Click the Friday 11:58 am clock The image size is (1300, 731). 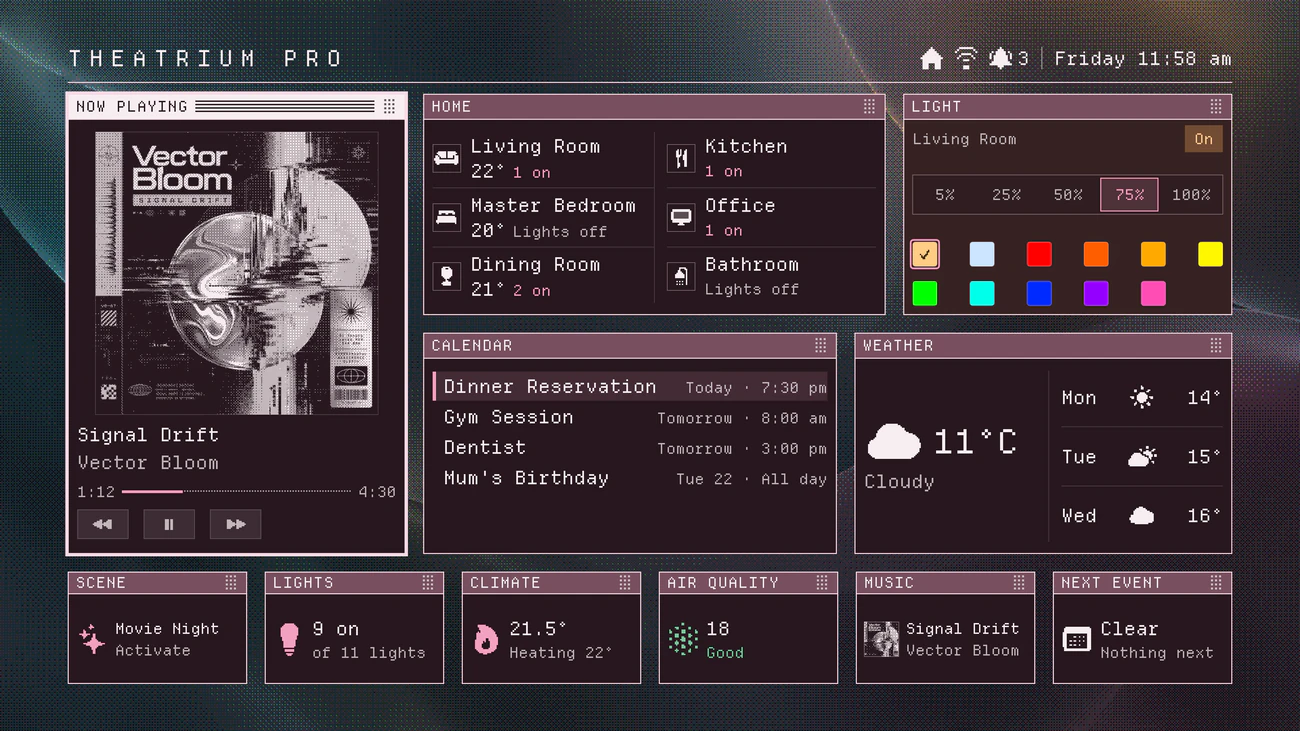[1143, 59]
